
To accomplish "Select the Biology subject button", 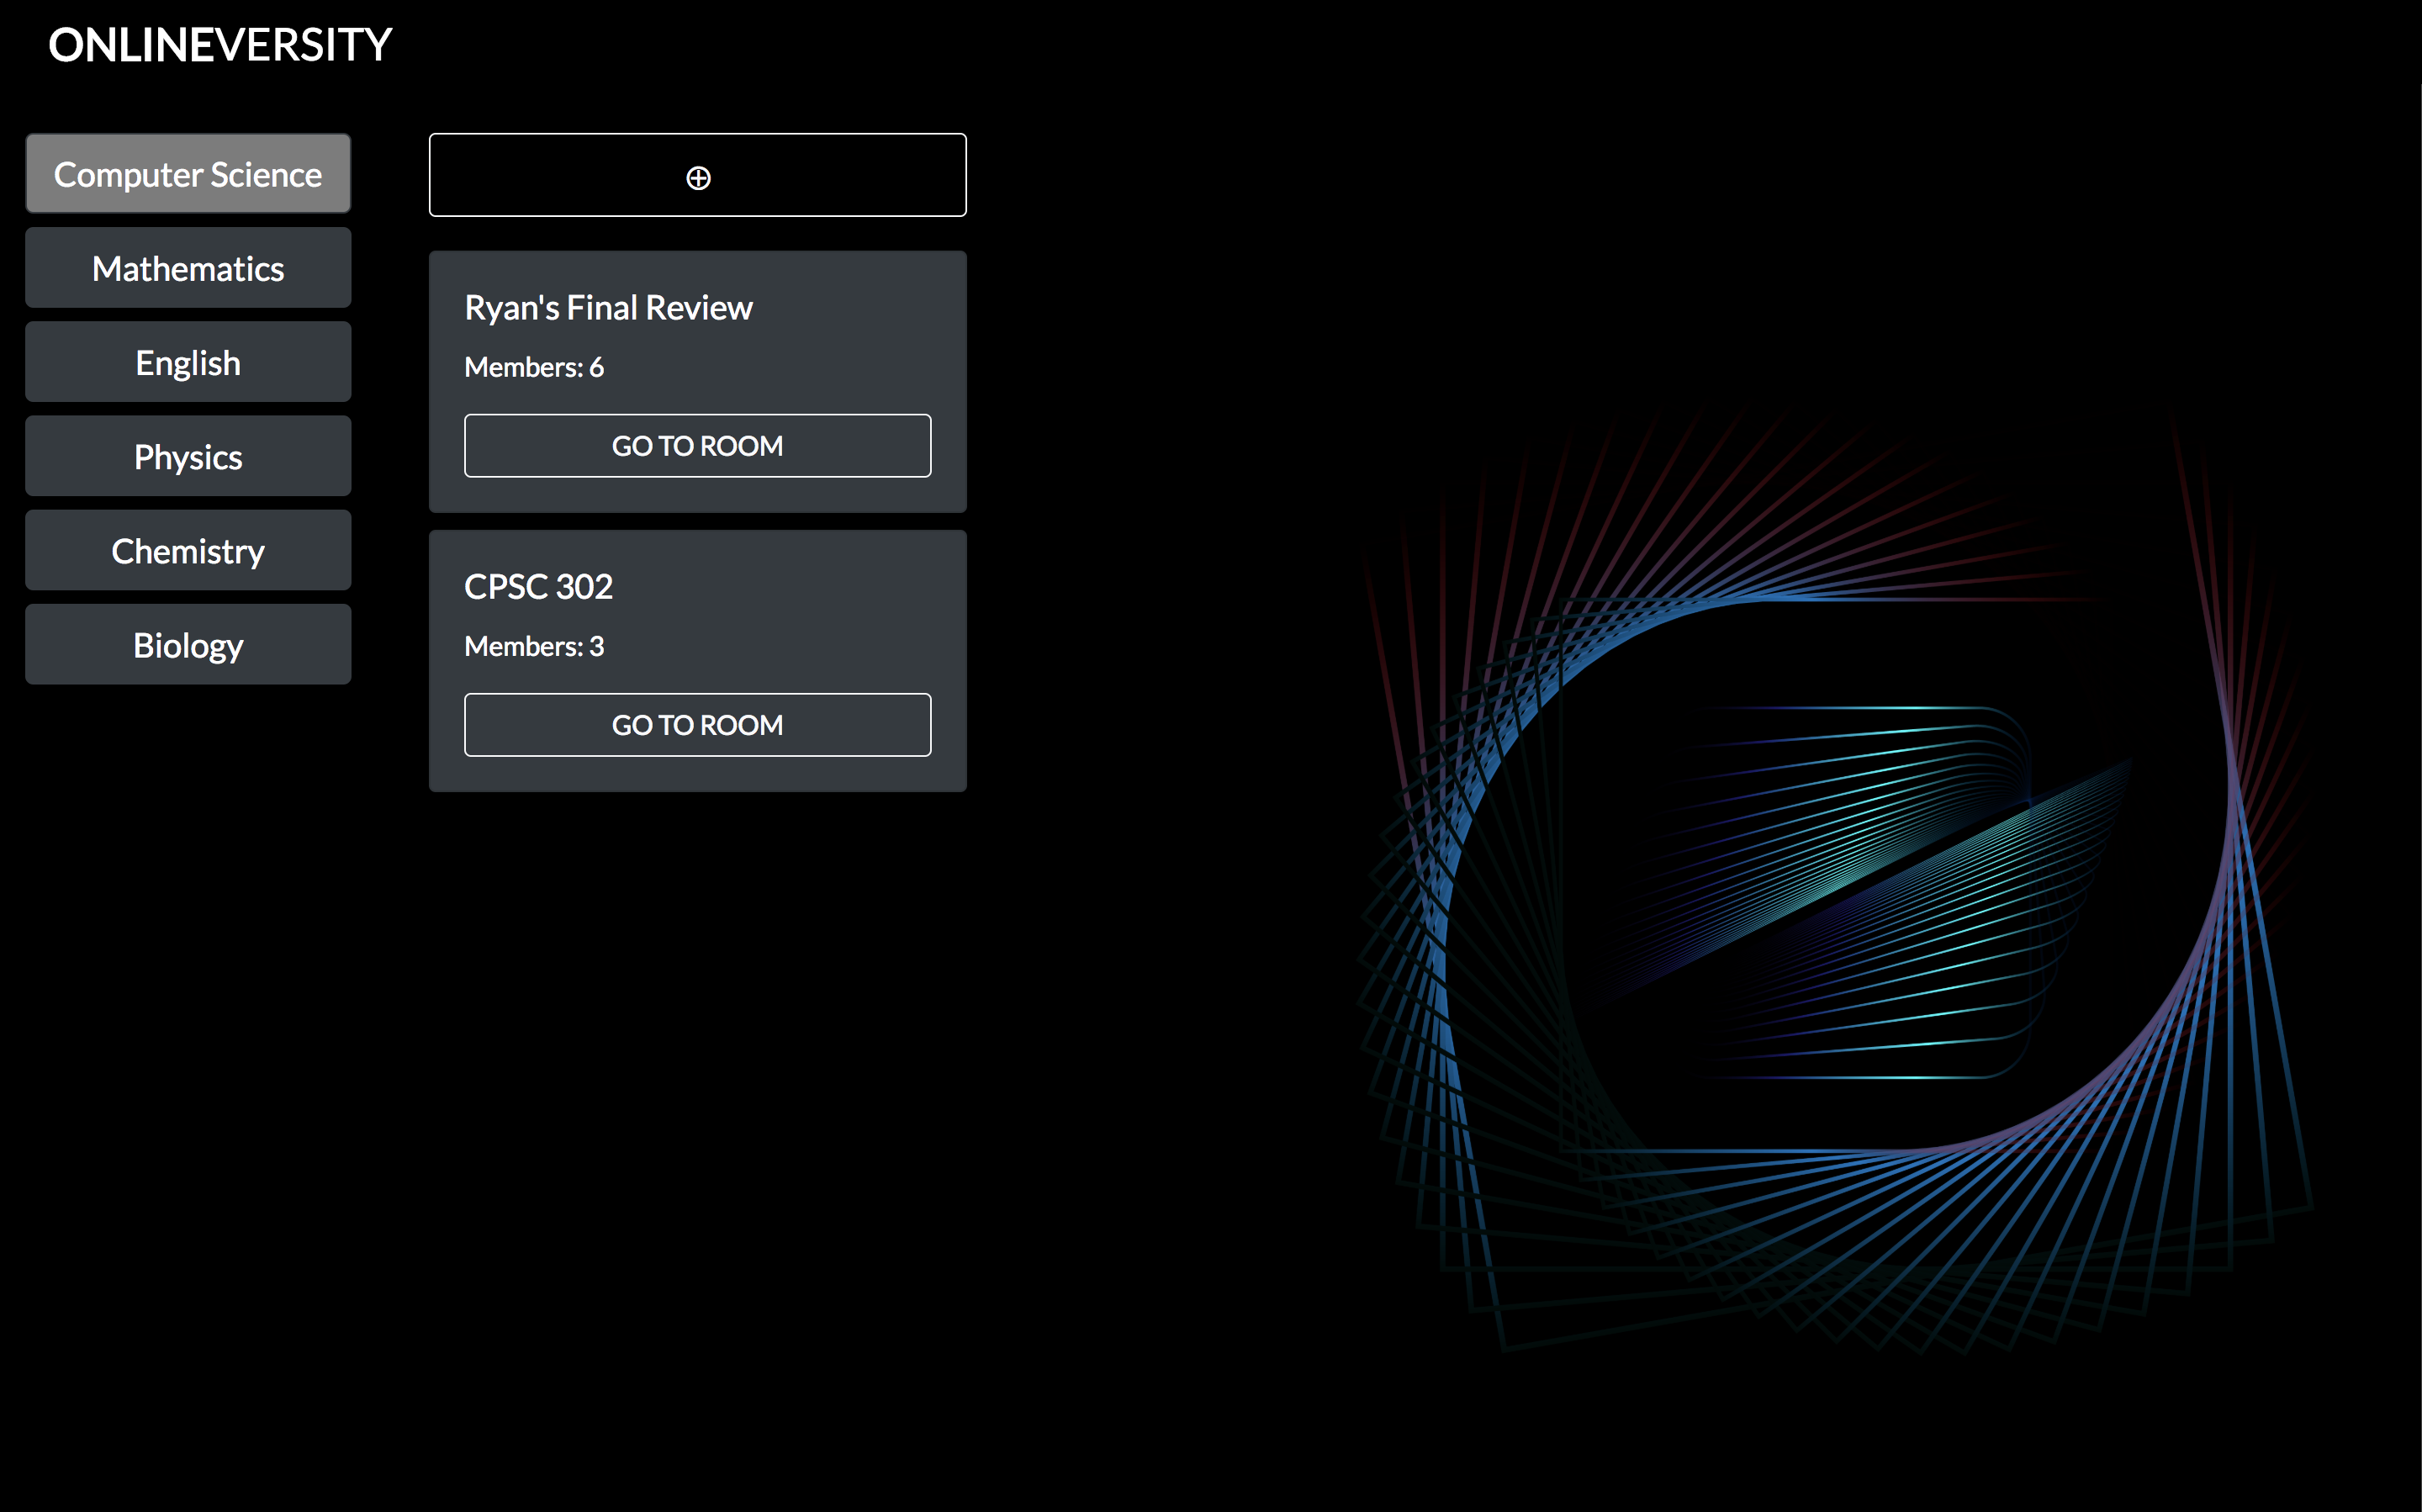I will point(188,644).
